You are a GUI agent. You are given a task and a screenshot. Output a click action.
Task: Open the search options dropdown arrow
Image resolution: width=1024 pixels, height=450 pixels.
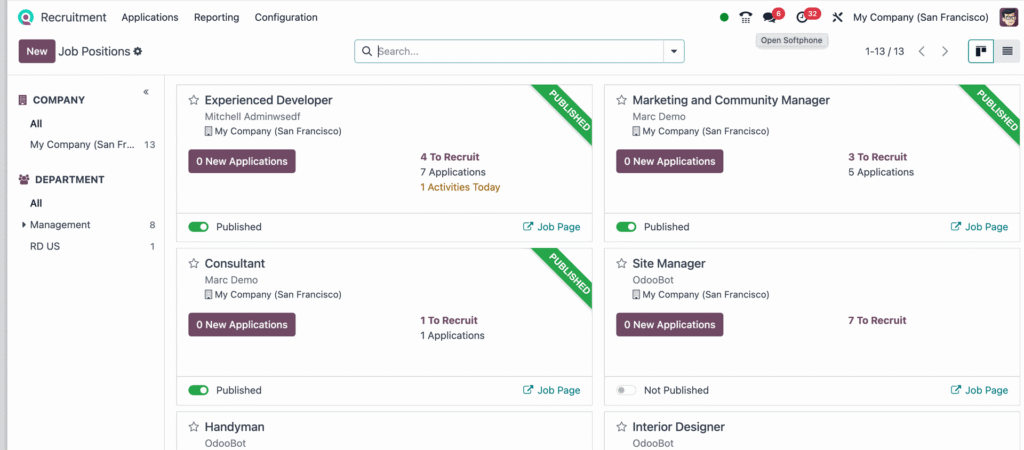674,51
